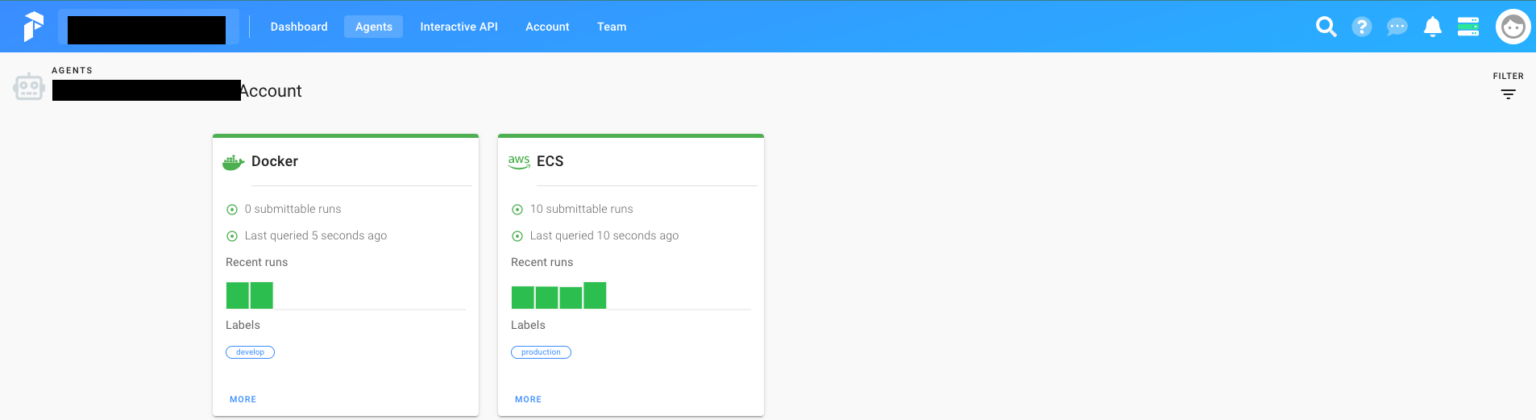
Task: Click the Docker whale icon
Action: 233,162
